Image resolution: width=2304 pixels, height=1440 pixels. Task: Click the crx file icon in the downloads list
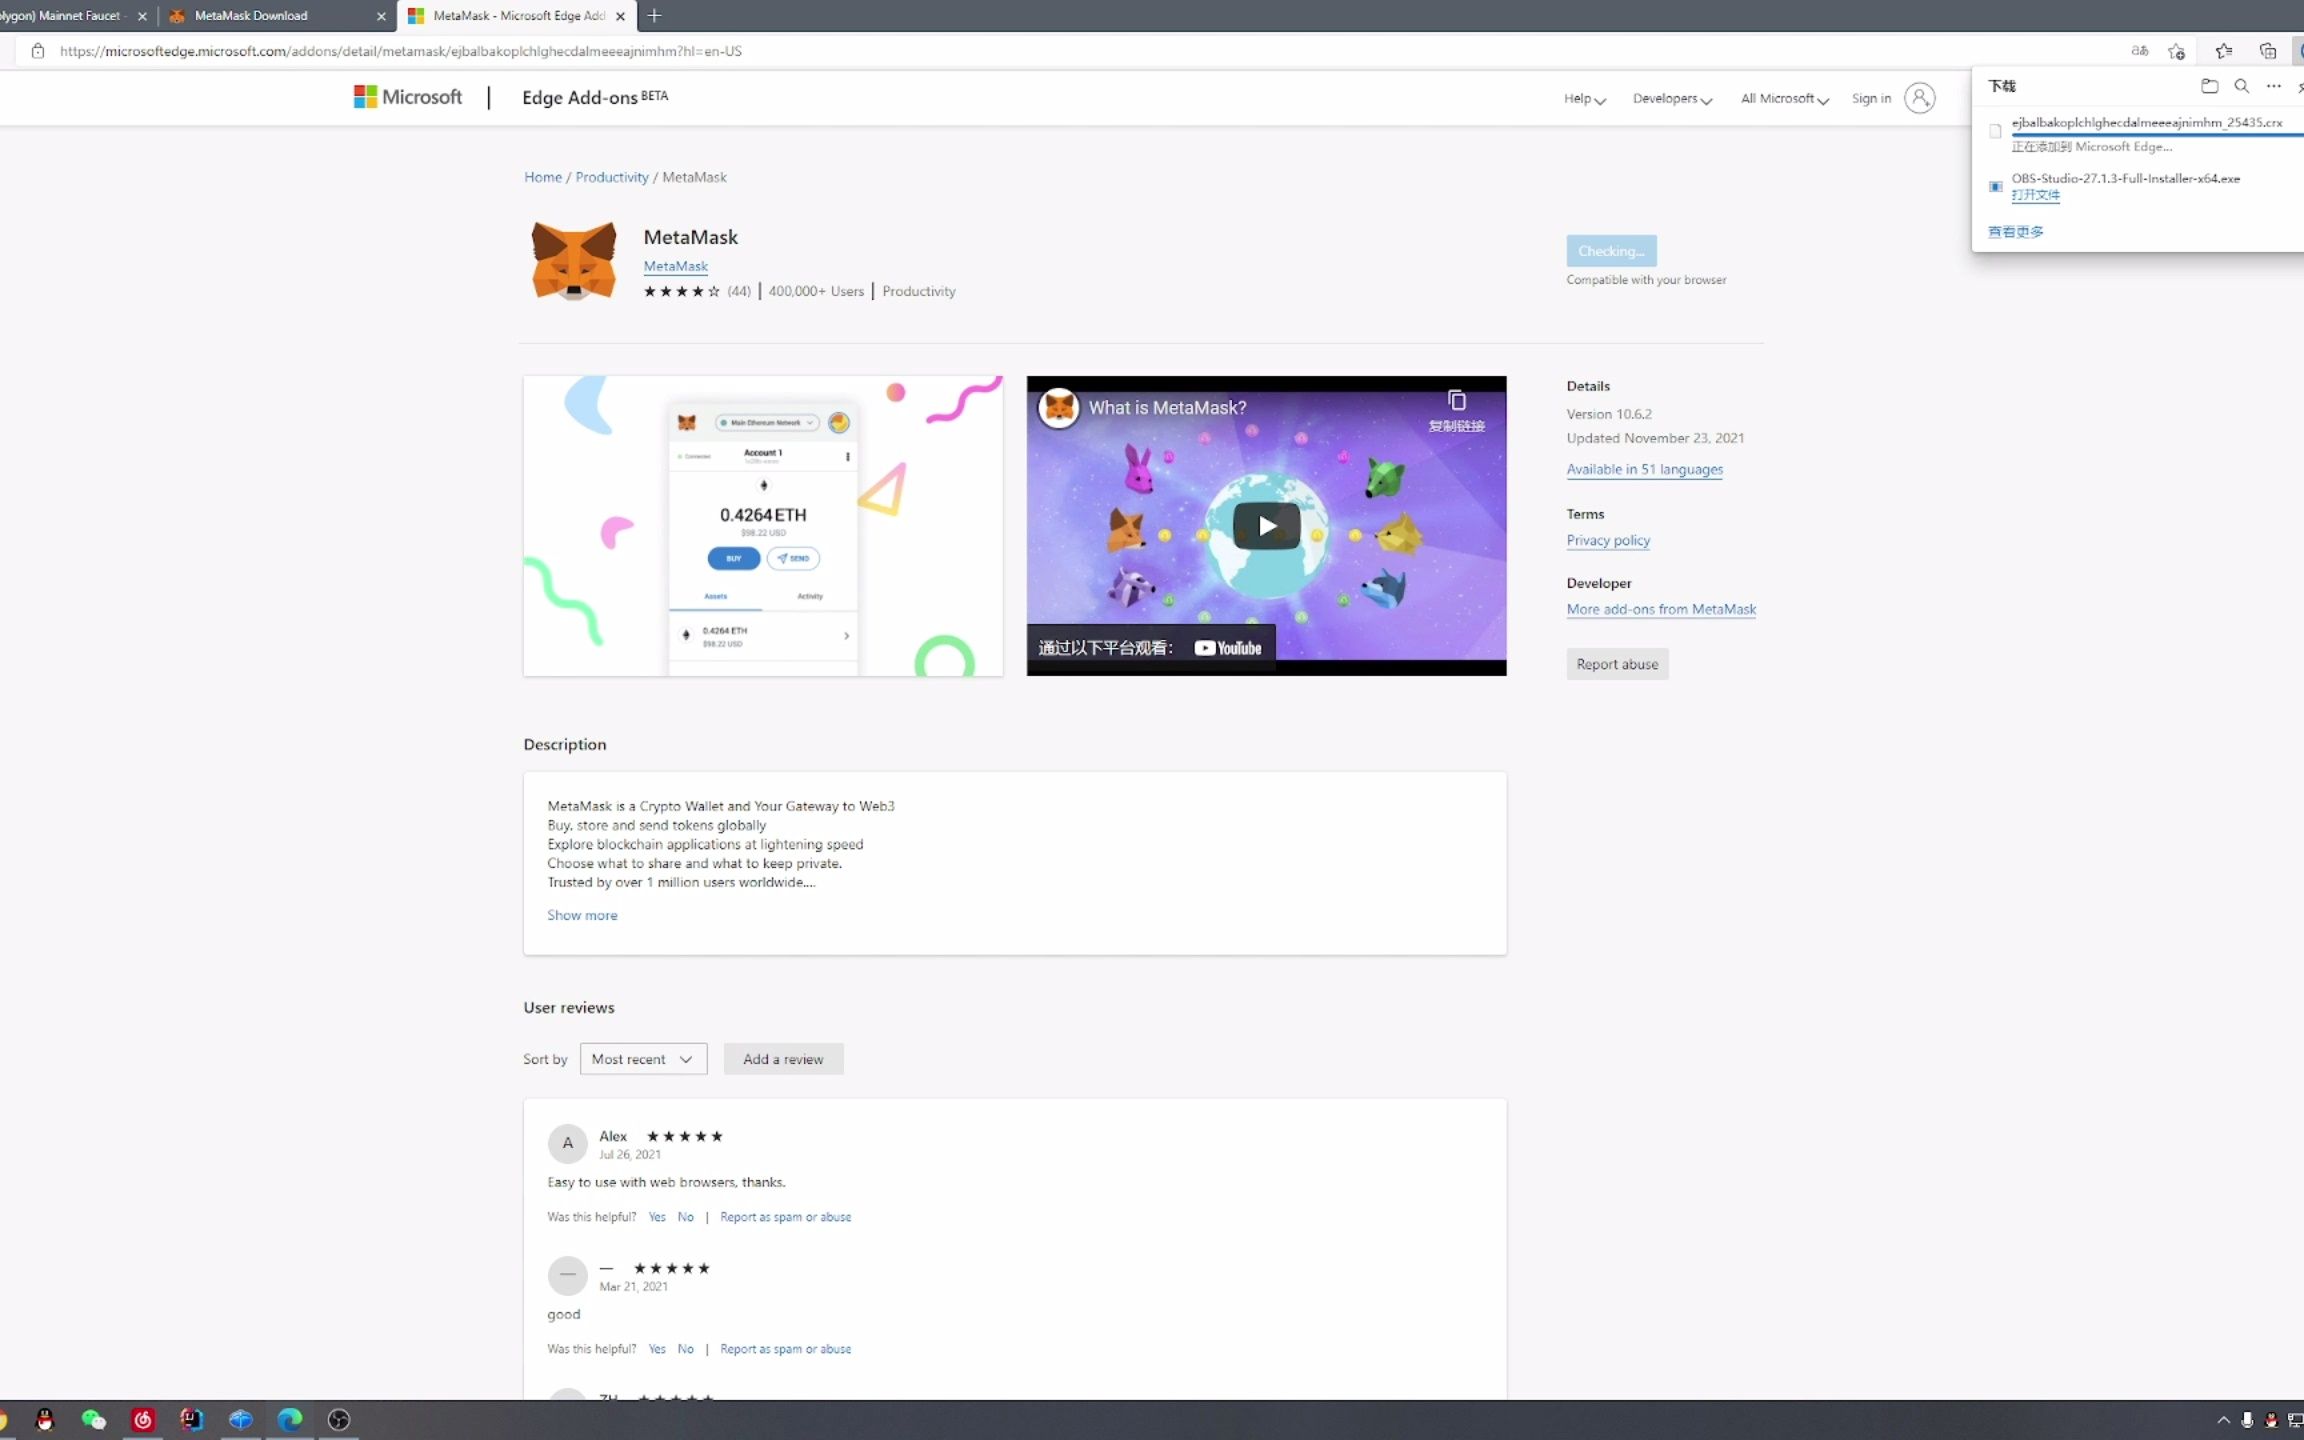[1995, 131]
